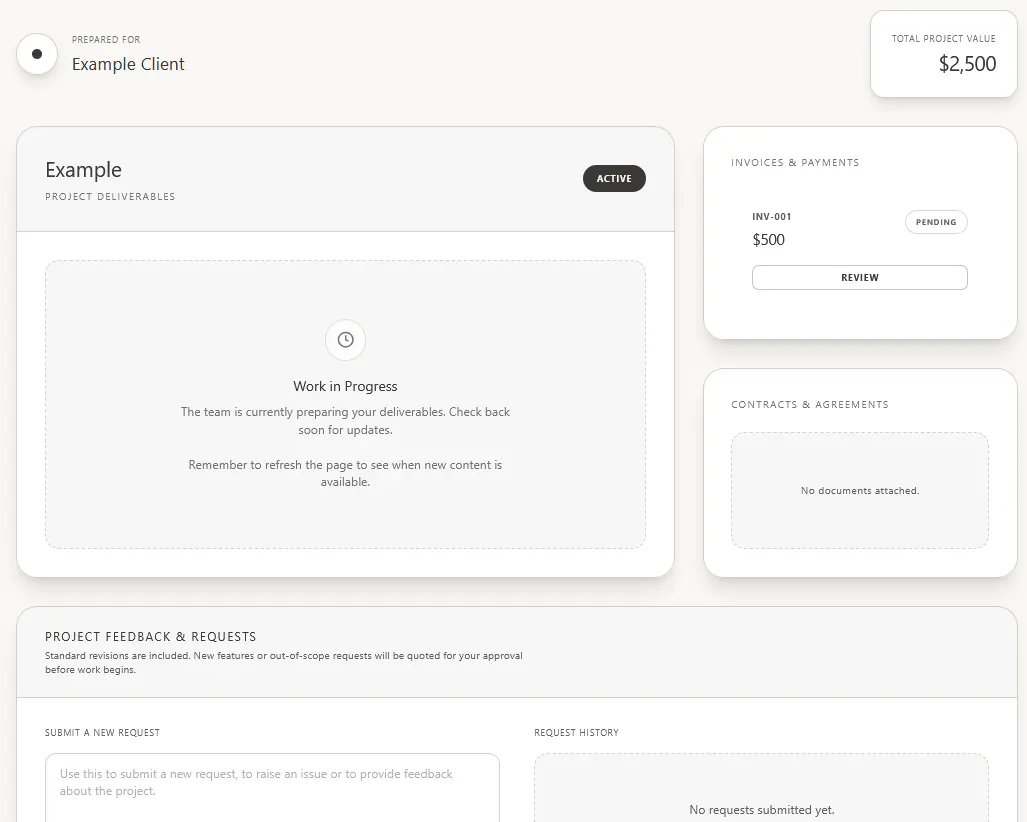This screenshot has width=1027, height=822.
Task: Open invoice INV-001 with the Review button
Action: [x=859, y=278]
